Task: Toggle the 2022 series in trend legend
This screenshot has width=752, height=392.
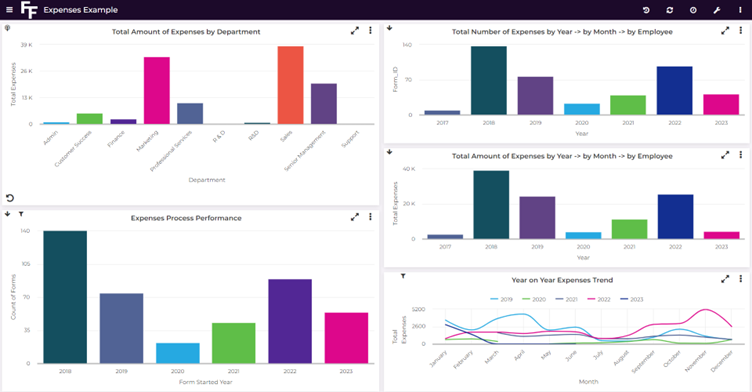Action: pyautogui.click(x=599, y=299)
